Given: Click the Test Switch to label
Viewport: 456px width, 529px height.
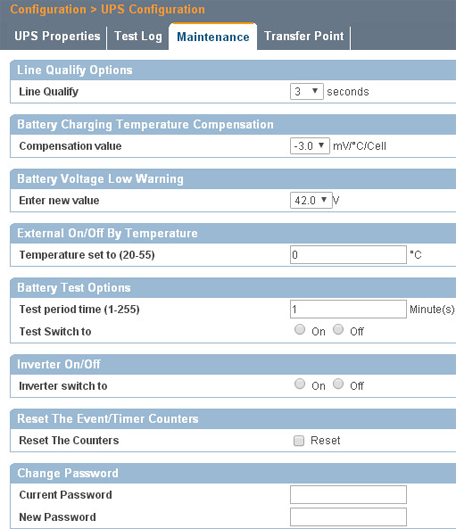Looking at the screenshot, I should click(55, 331).
